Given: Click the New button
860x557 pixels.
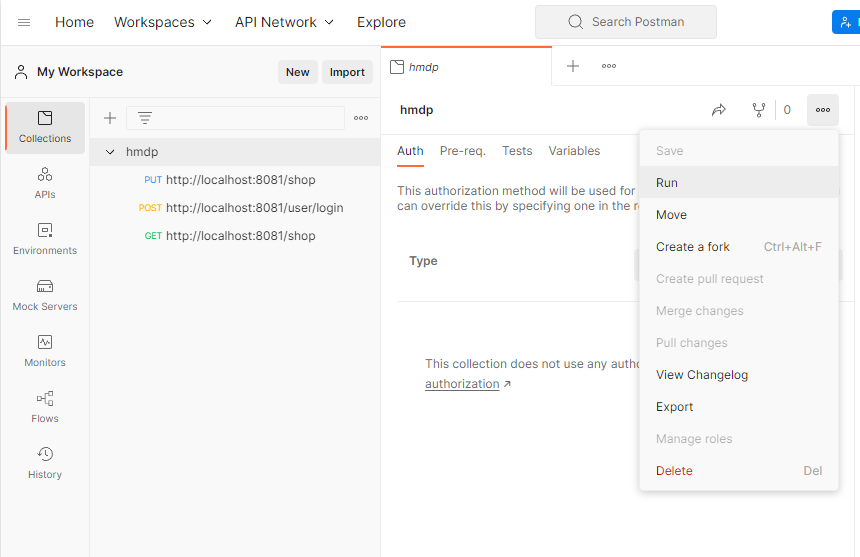Looking at the screenshot, I should point(298,72).
